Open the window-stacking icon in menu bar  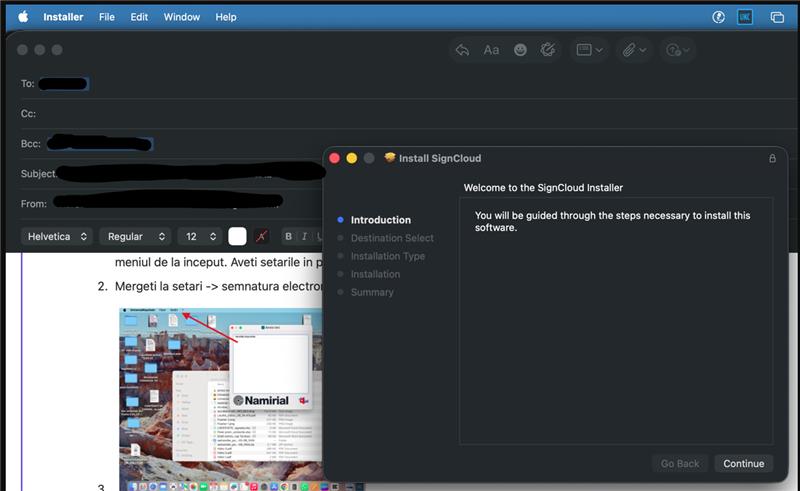tap(777, 17)
